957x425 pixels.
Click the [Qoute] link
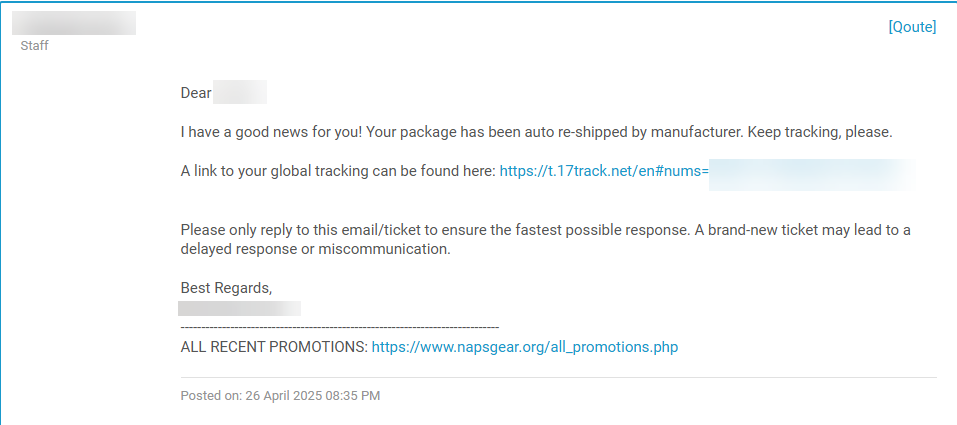912,27
